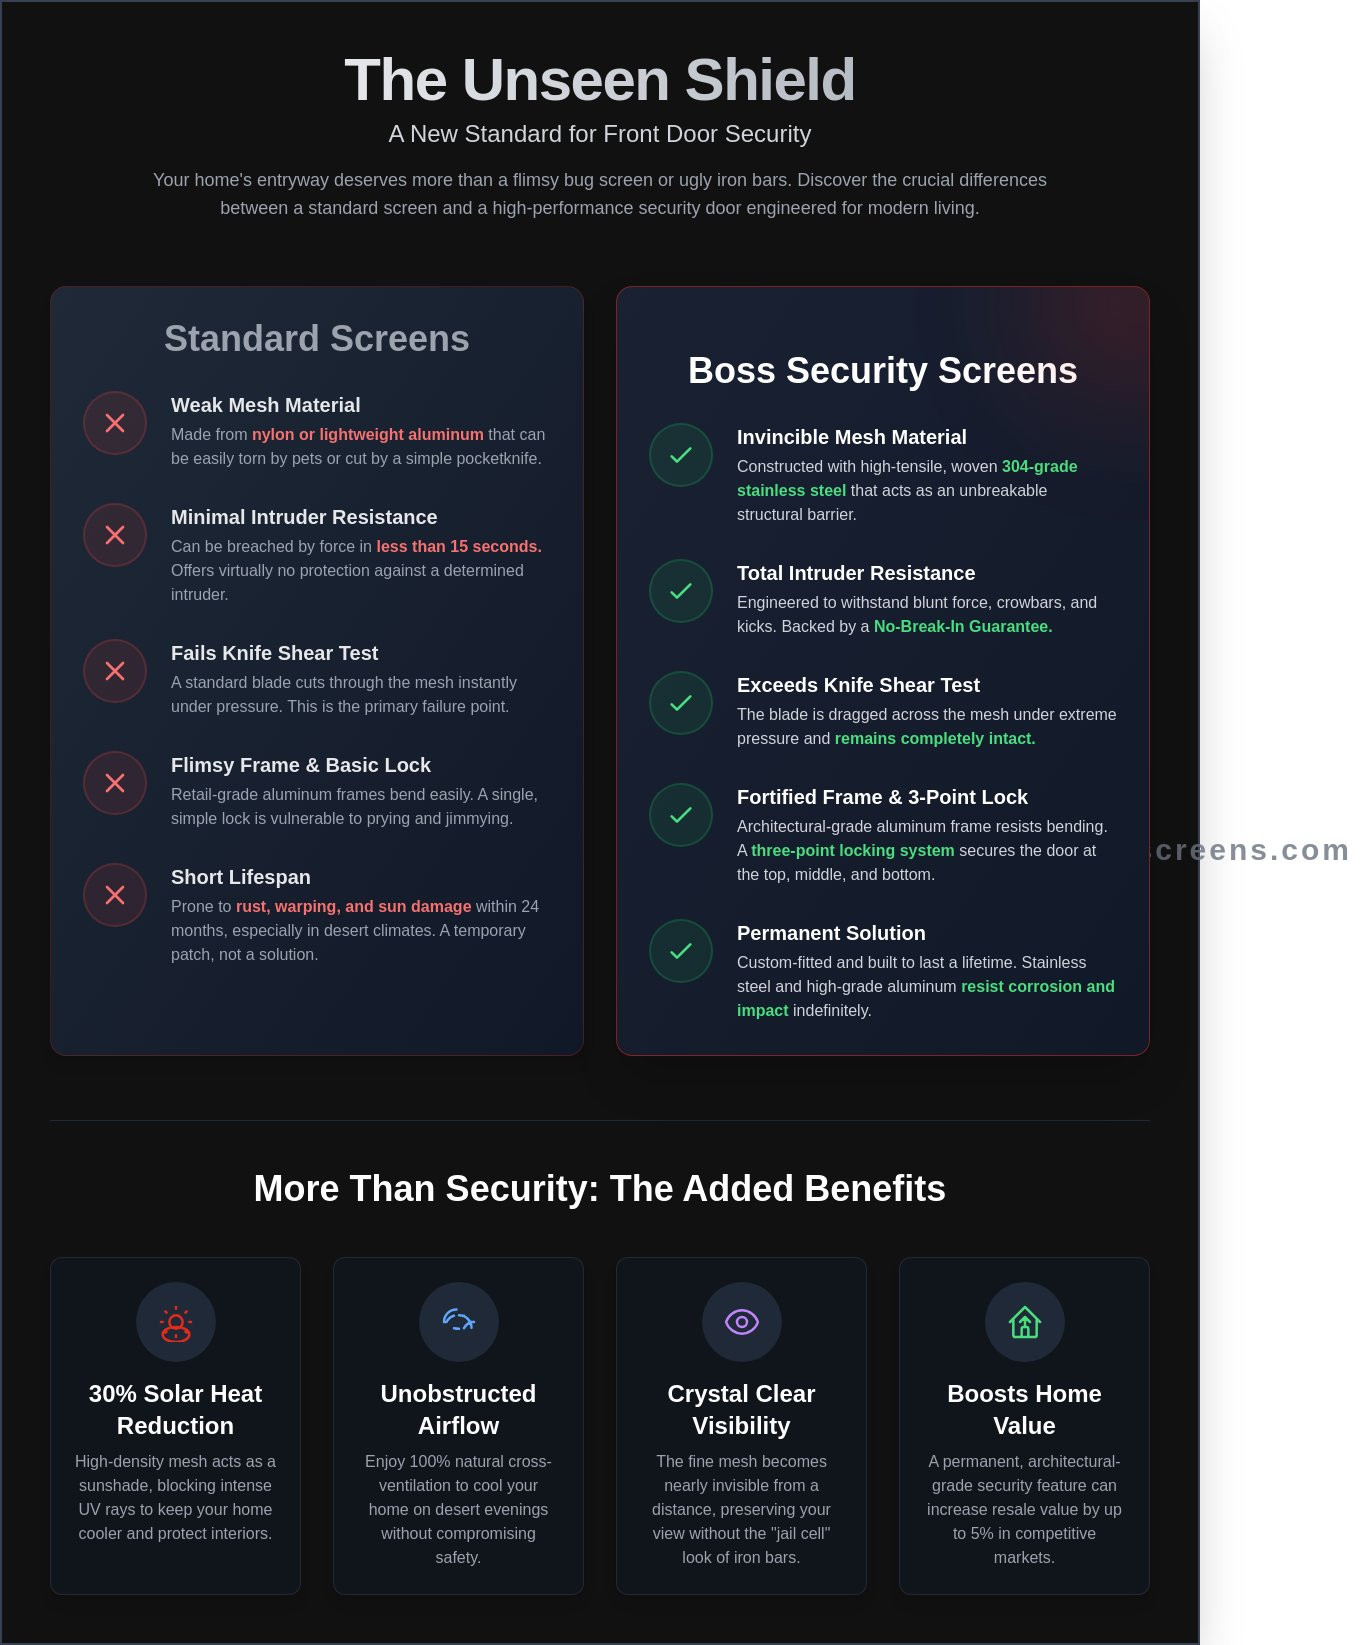Click the airflow icon above Unobstructed Airflow
Image resolution: width=1367 pixels, height=1645 pixels.
point(459,1322)
